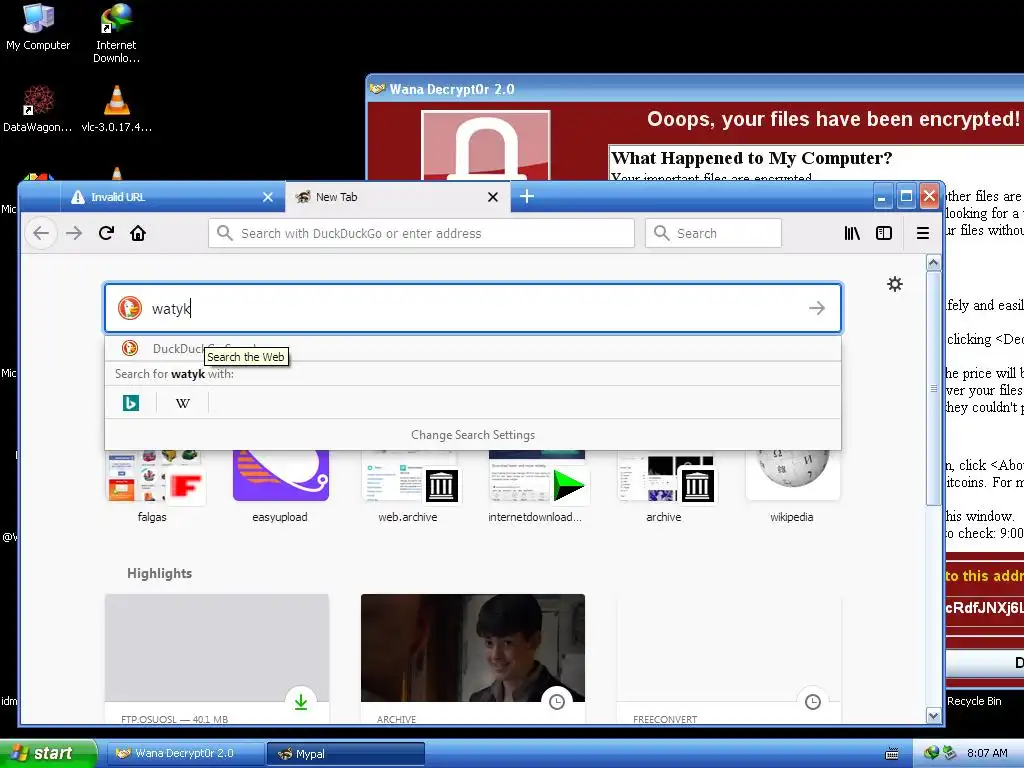Screen dimensions: 1024x768
Task: Open a new tab with the plus button
Action: (x=527, y=196)
